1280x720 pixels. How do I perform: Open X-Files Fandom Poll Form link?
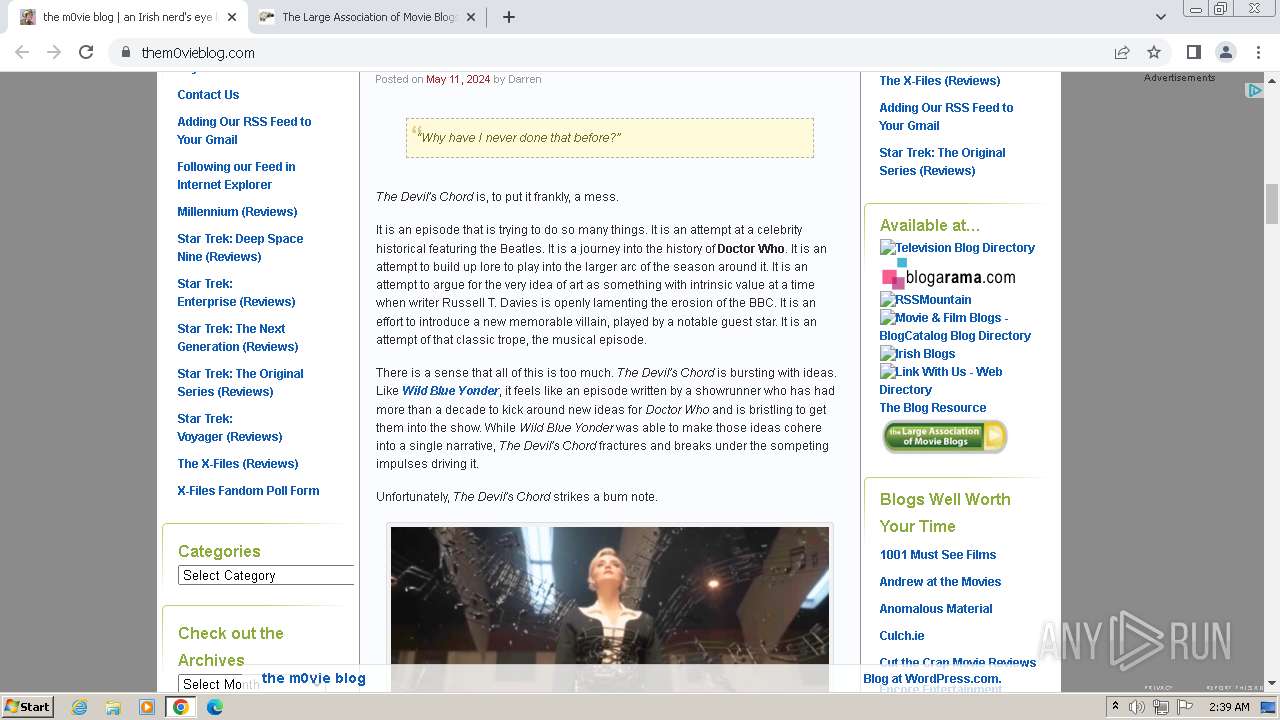click(248, 490)
